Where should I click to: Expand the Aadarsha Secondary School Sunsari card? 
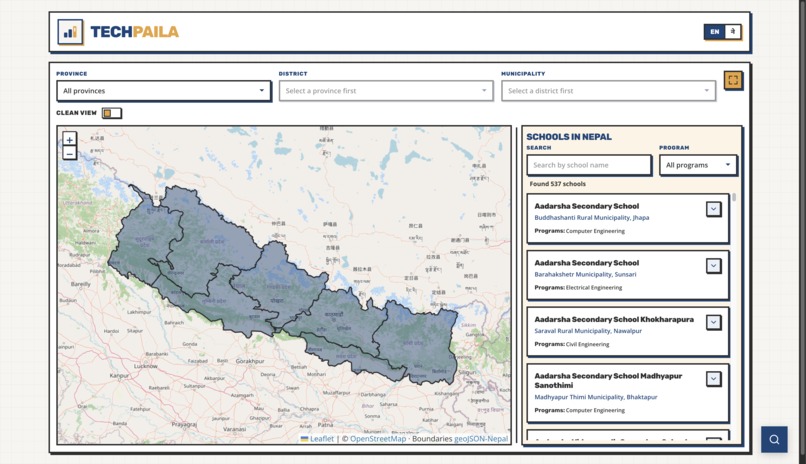pyautogui.click(x=713, y=266)
